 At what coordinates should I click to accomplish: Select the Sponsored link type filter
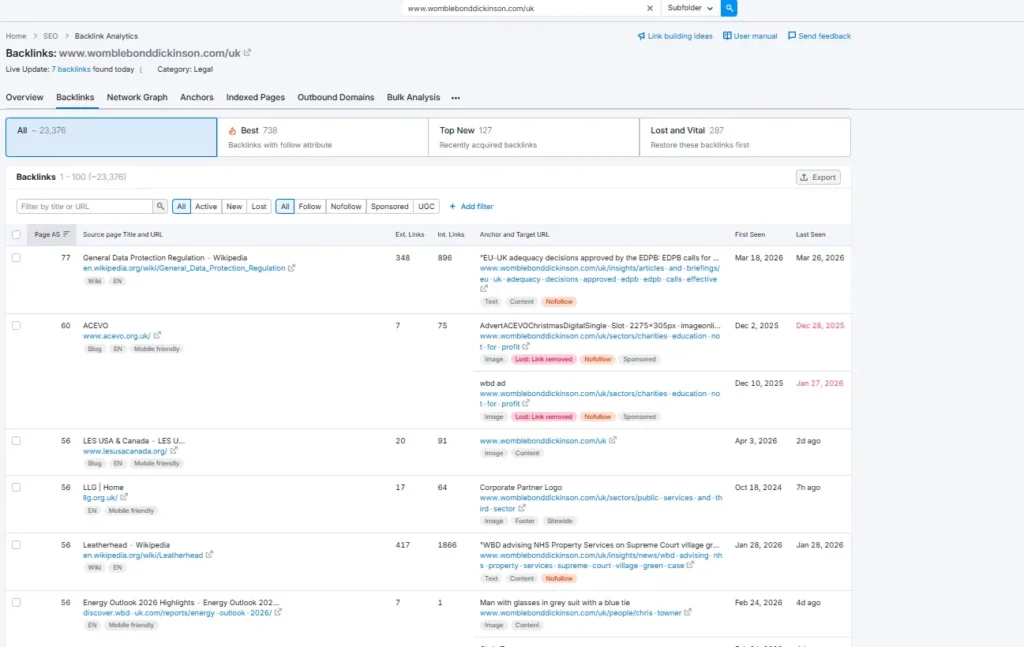coord(389,206)
